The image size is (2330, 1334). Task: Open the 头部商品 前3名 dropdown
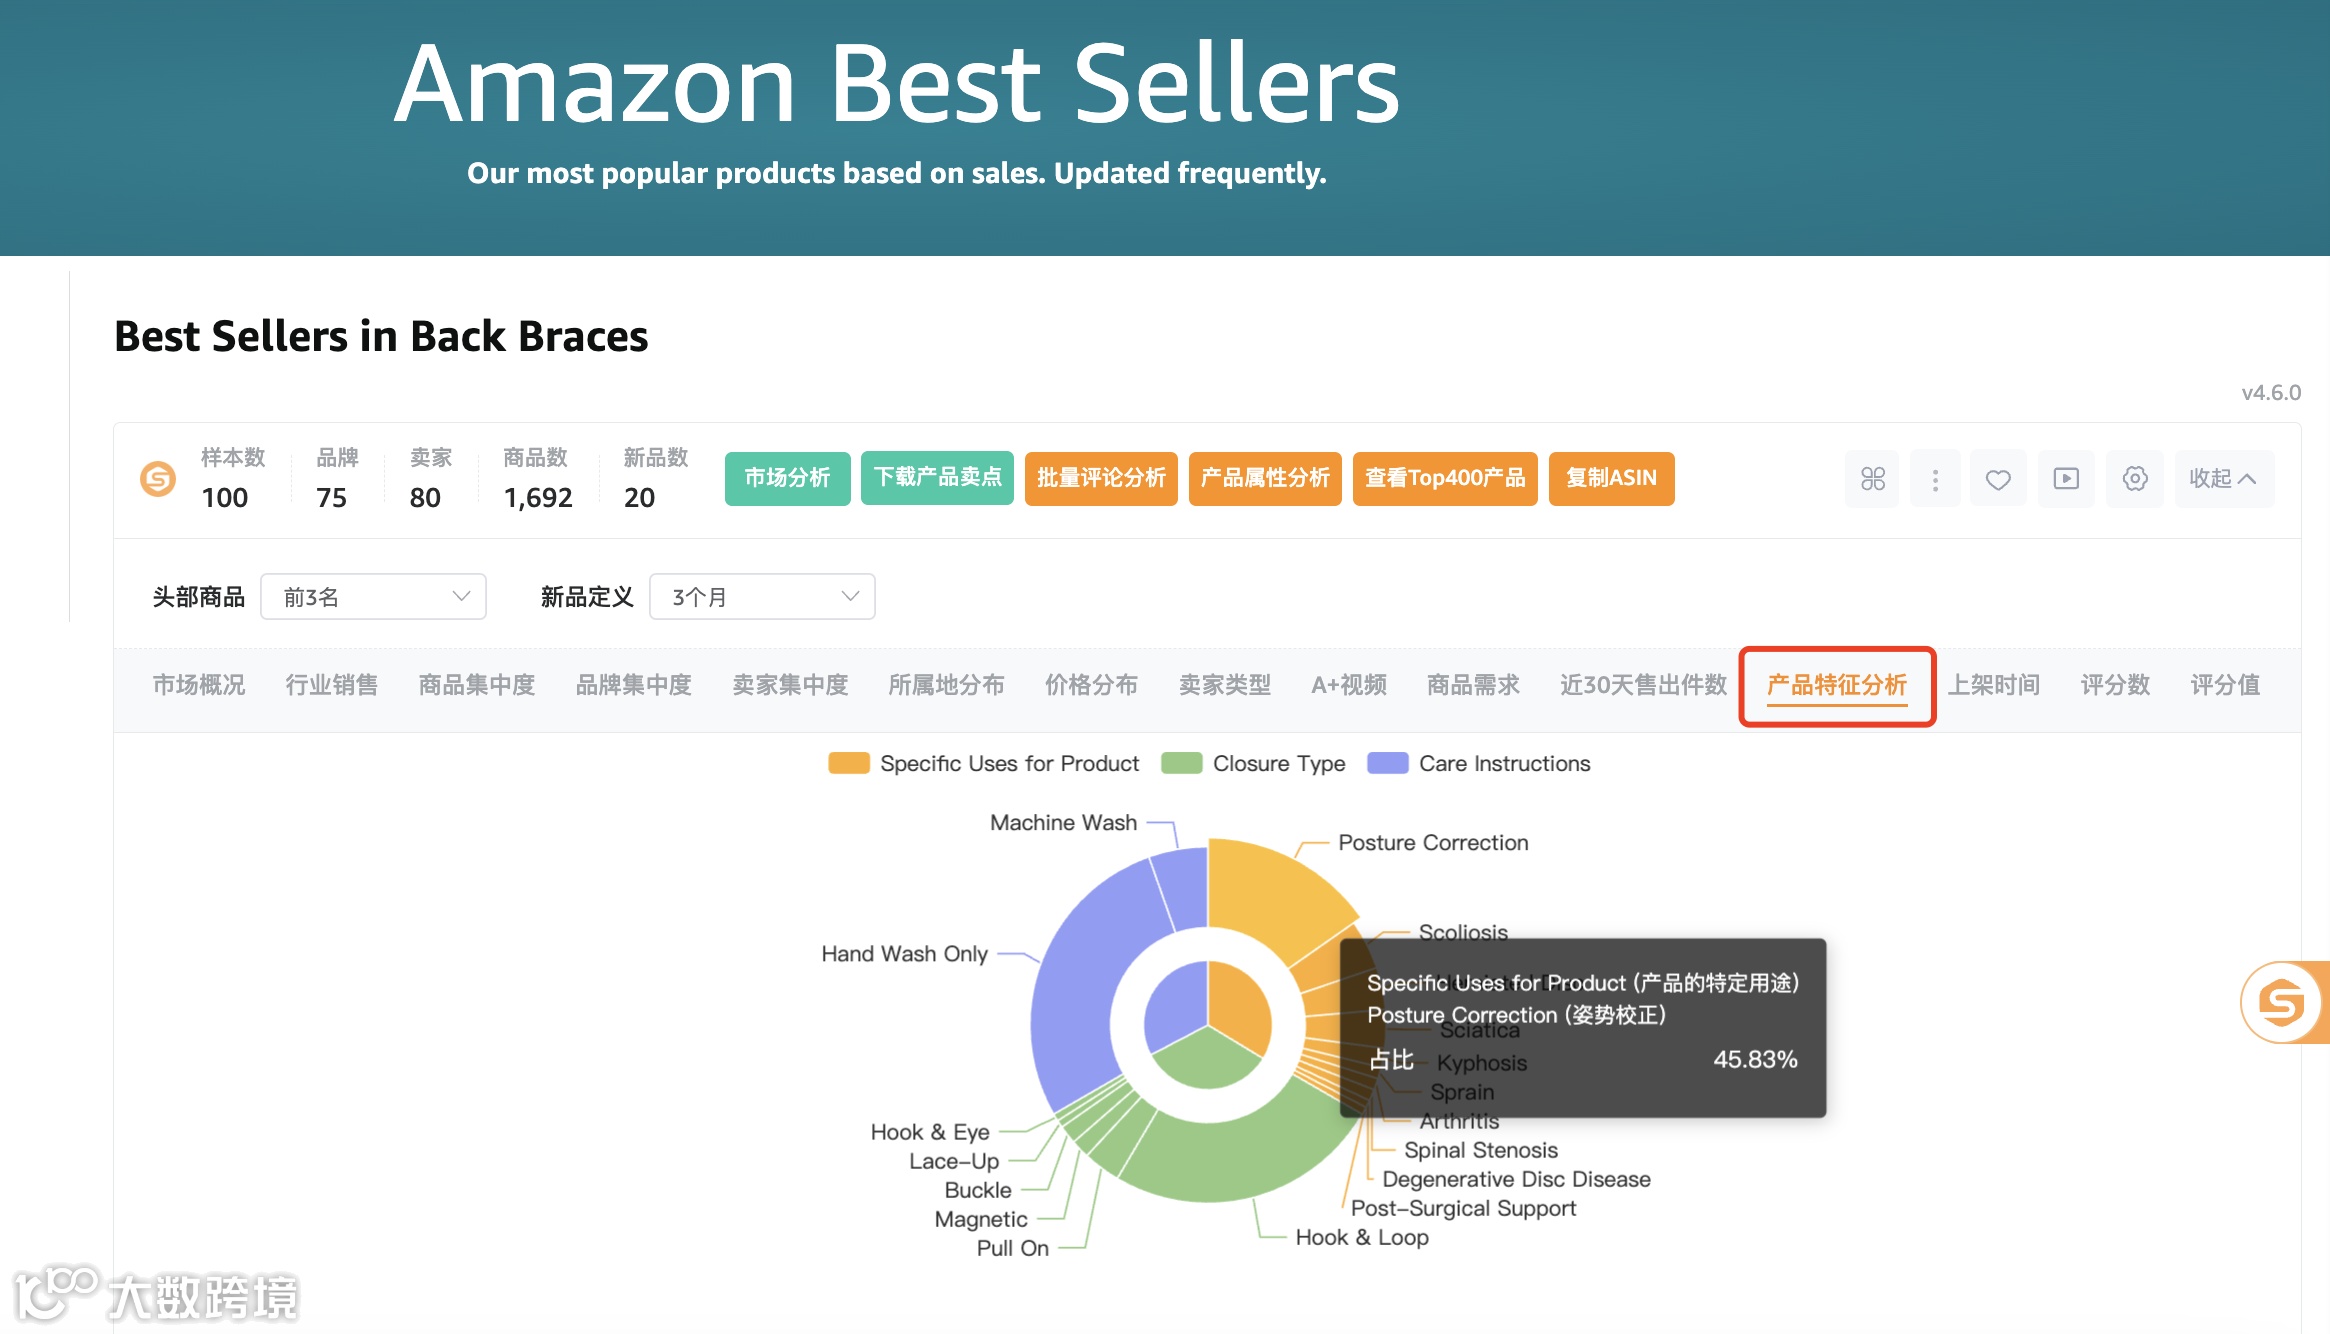(x=373, y=597)
